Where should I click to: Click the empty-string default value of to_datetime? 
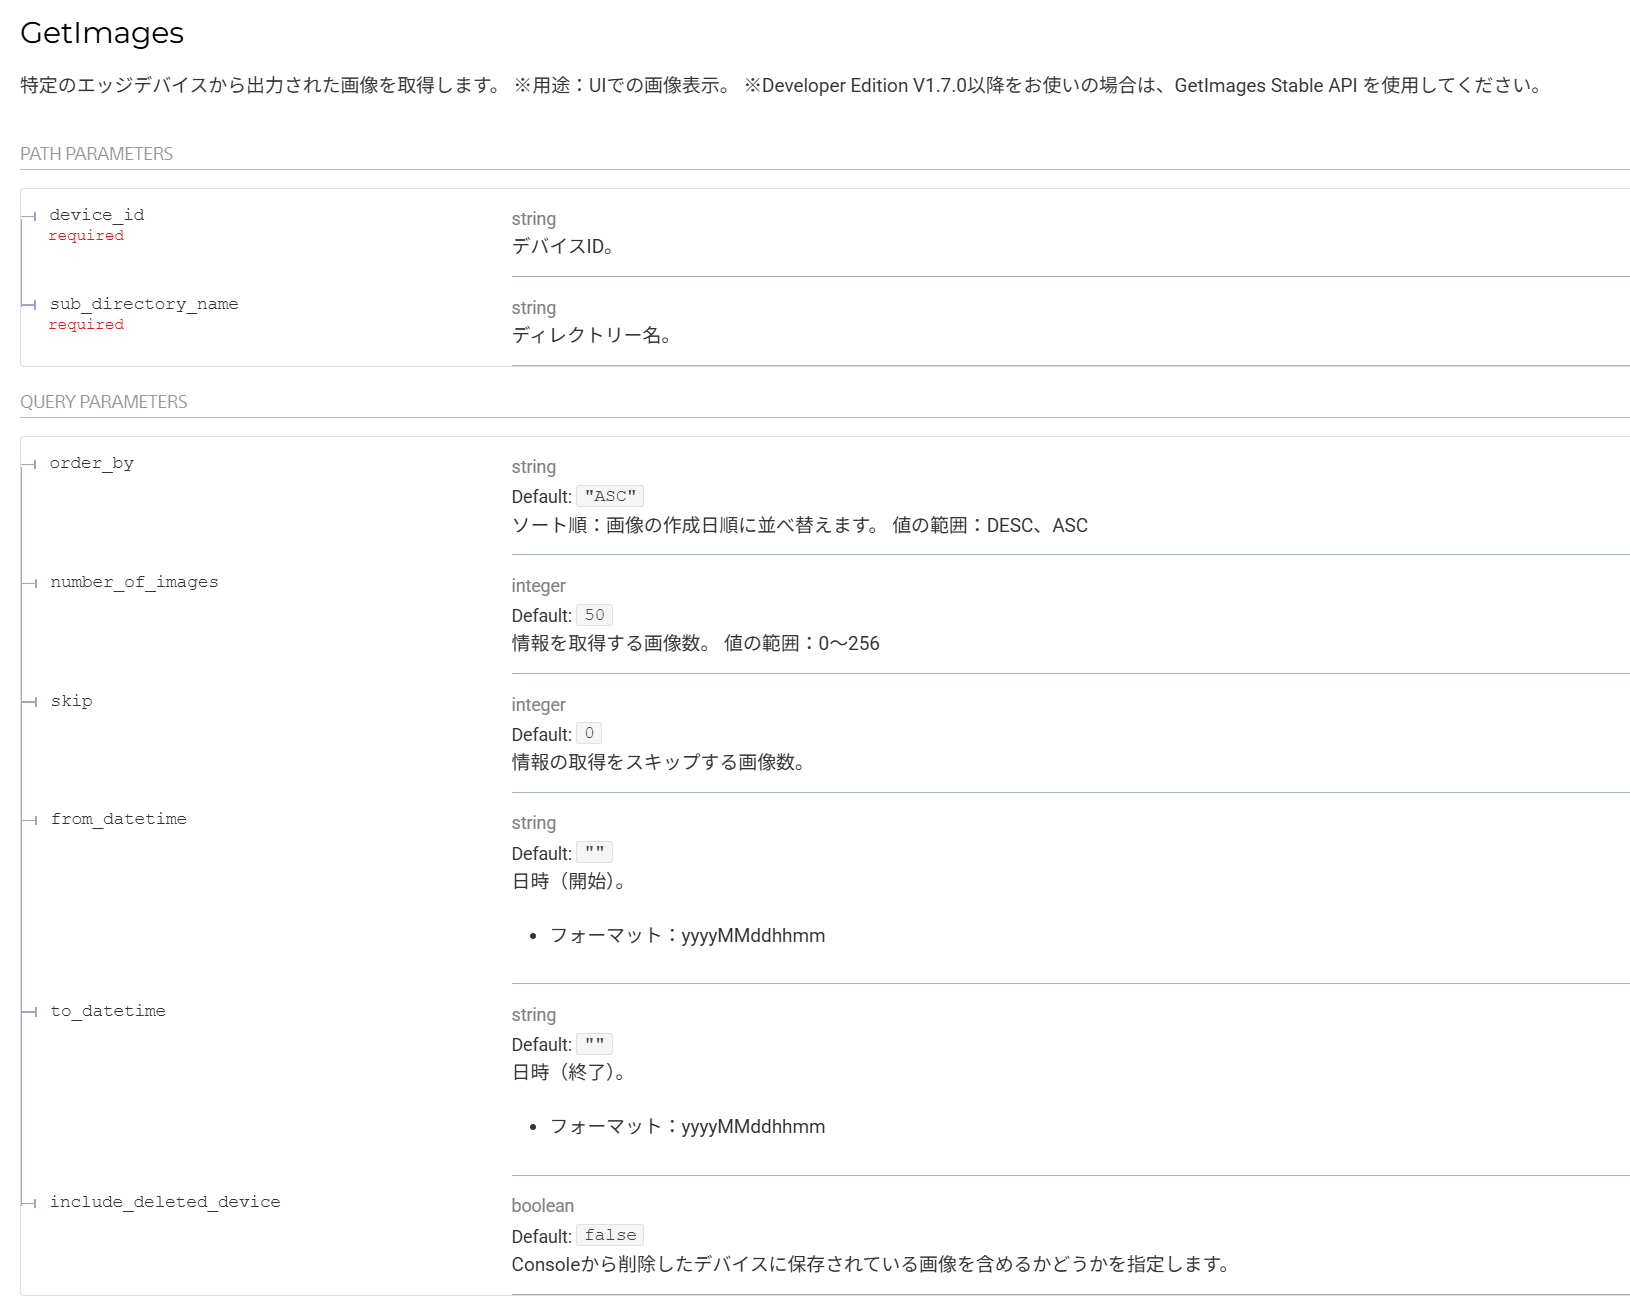tap(595, 1044)
